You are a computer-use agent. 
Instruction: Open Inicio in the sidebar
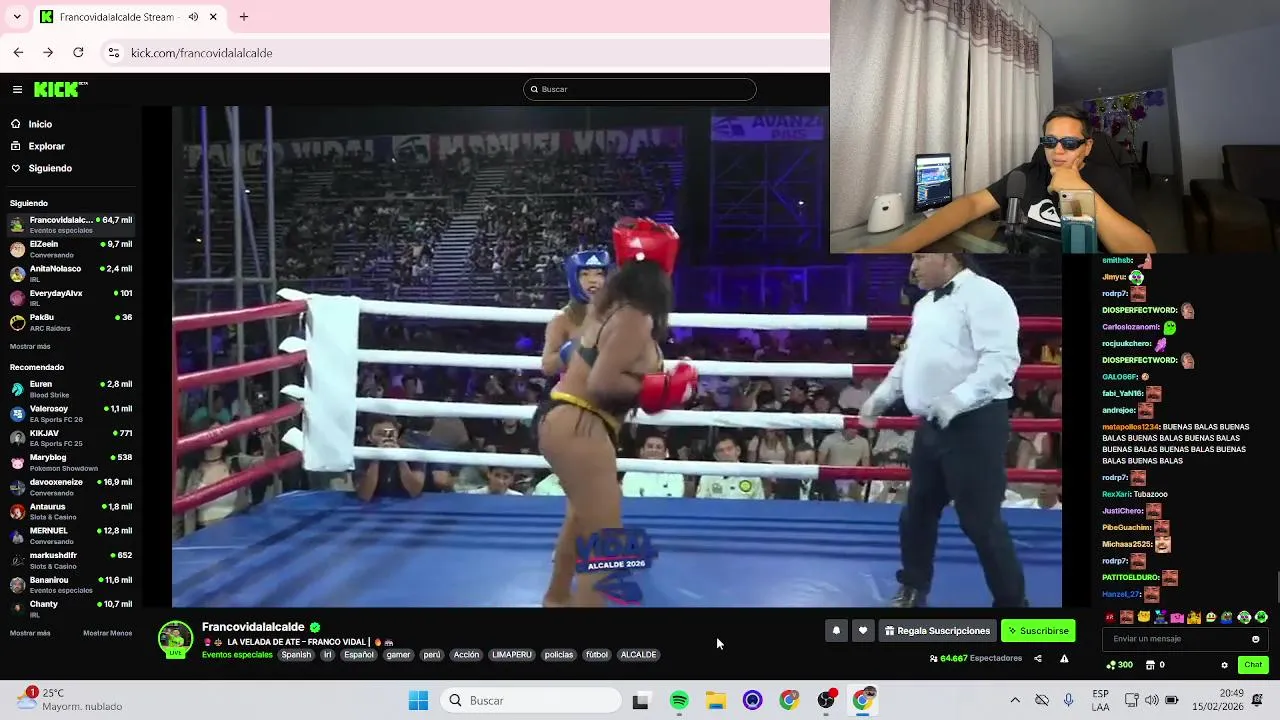click(x=40, y=124)
